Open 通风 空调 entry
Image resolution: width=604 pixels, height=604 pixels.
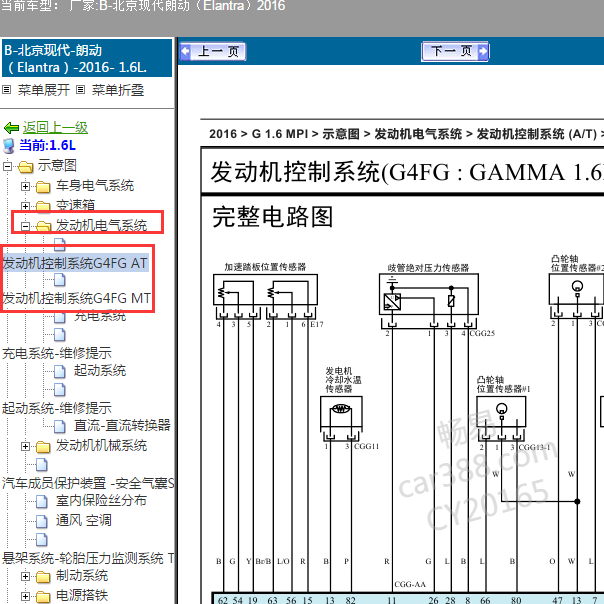[84, 520]
